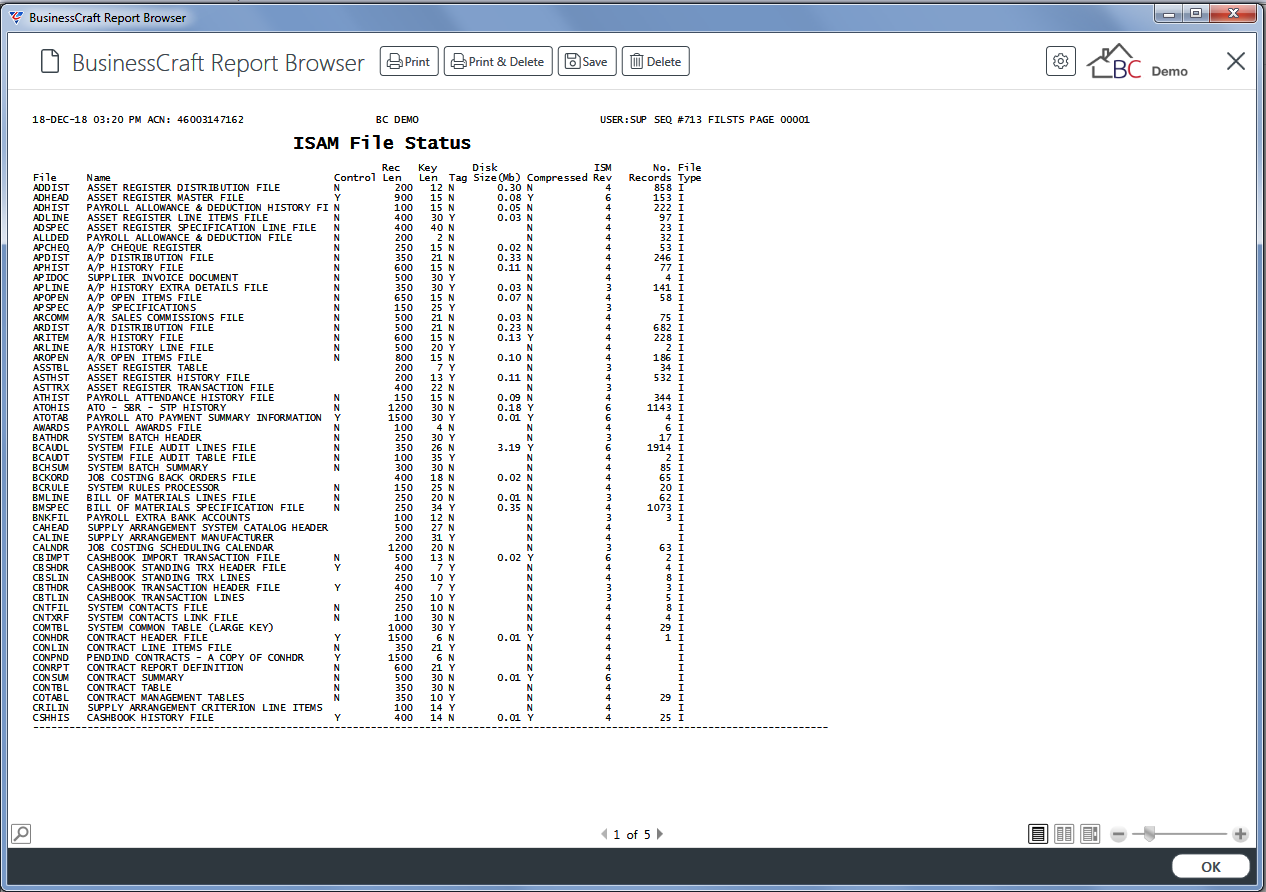This screenshot has height=892, width=1266.
Task: Switch to single page view mode
Action: coord(1038,834)
